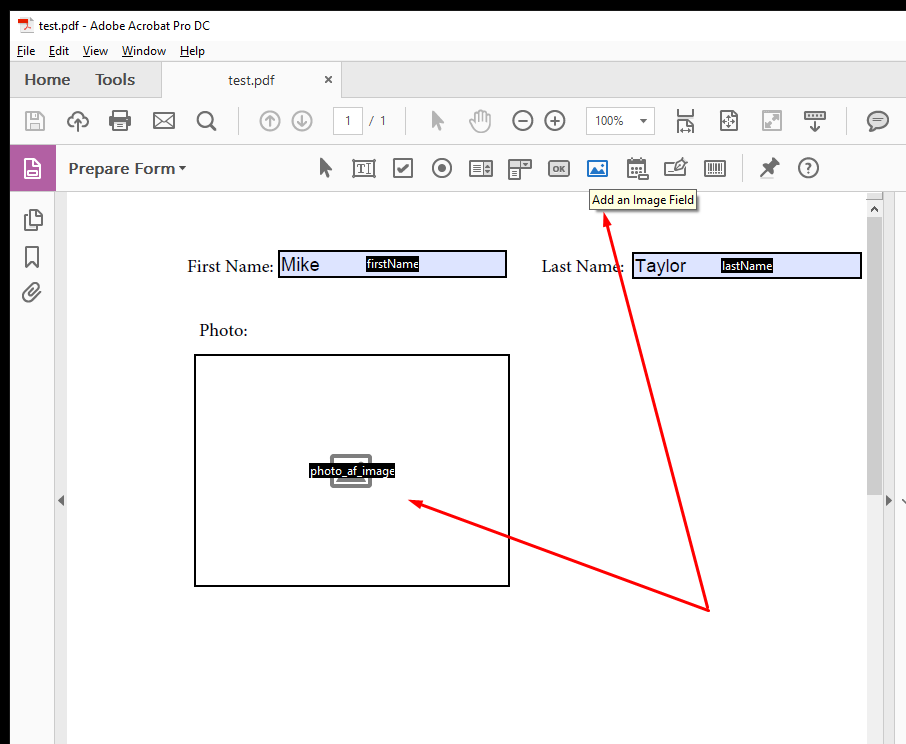This screenshot has width=906, height=744.
Task: Add a Radio Button field tool
Action: click(x=442, y=169)
